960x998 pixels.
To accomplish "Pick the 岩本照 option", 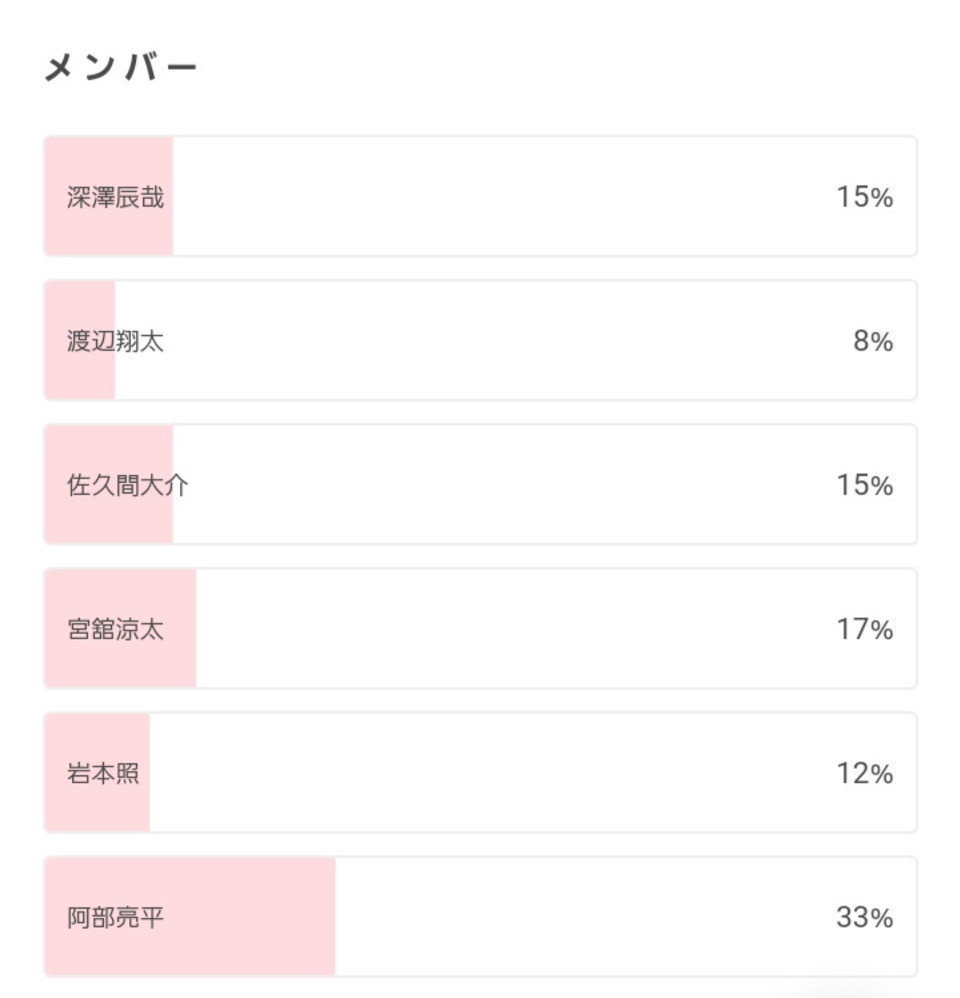I will click(x=480, y=773).
